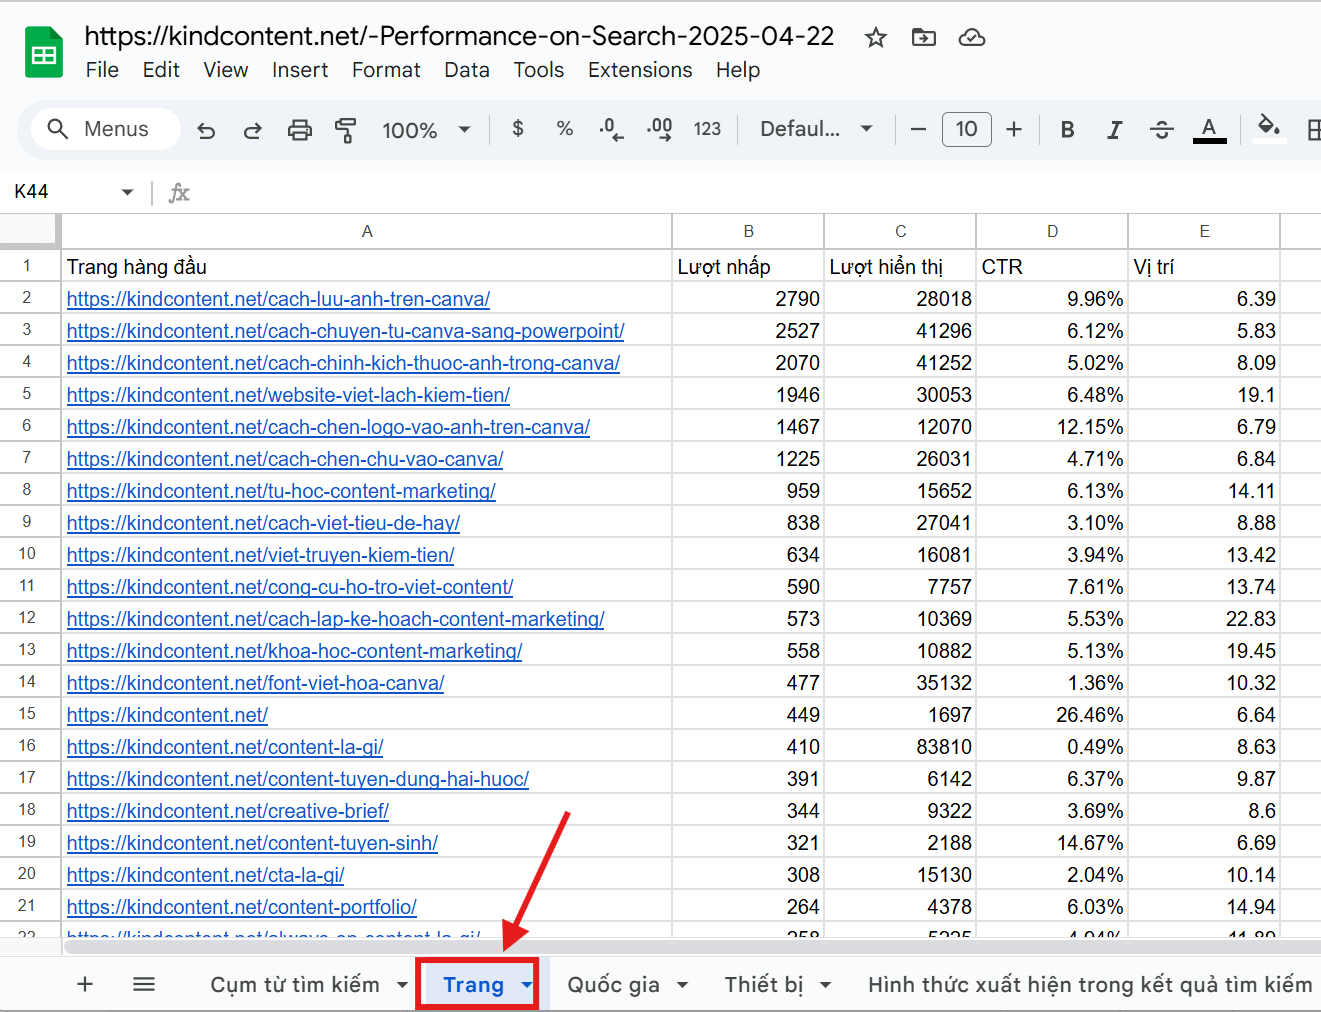Click the redo icon
1321x1012 pixels.
coord(252,130)
